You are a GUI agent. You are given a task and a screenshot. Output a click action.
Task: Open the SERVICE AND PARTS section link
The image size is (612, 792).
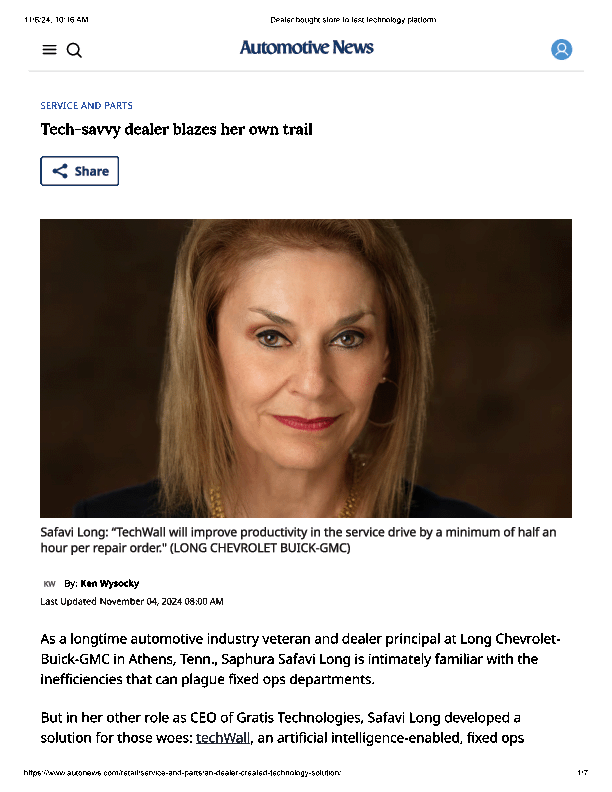click(86, 106)
